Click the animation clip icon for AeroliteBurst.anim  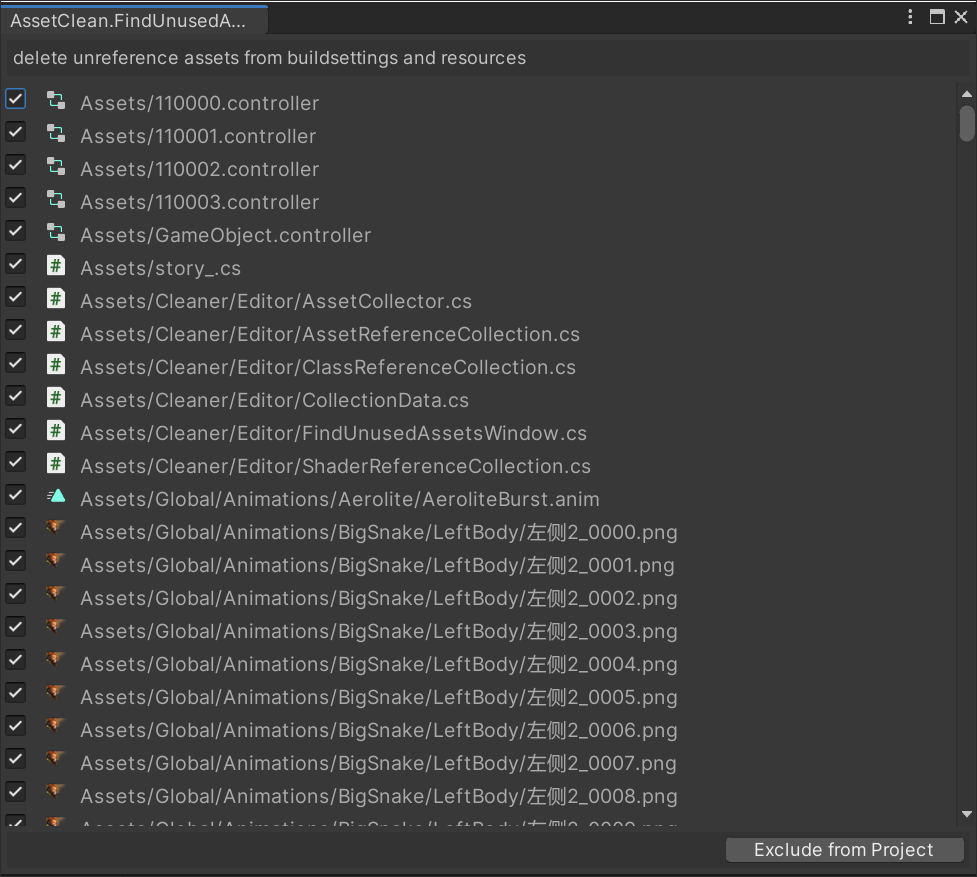pos(56,496)
